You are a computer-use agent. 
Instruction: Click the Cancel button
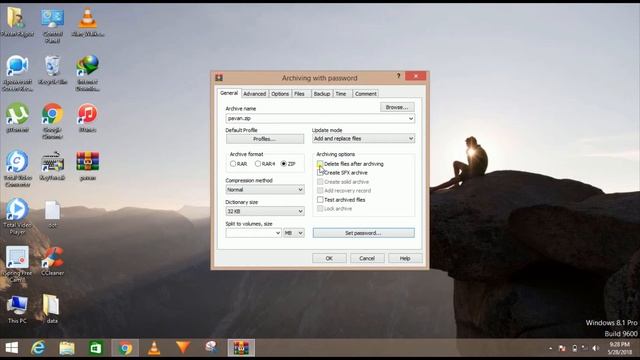coord(367,258)
